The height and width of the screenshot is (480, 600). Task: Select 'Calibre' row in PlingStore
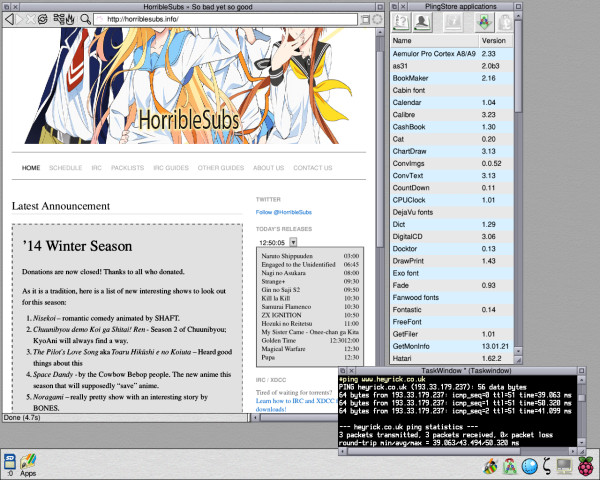pos(452,115)
